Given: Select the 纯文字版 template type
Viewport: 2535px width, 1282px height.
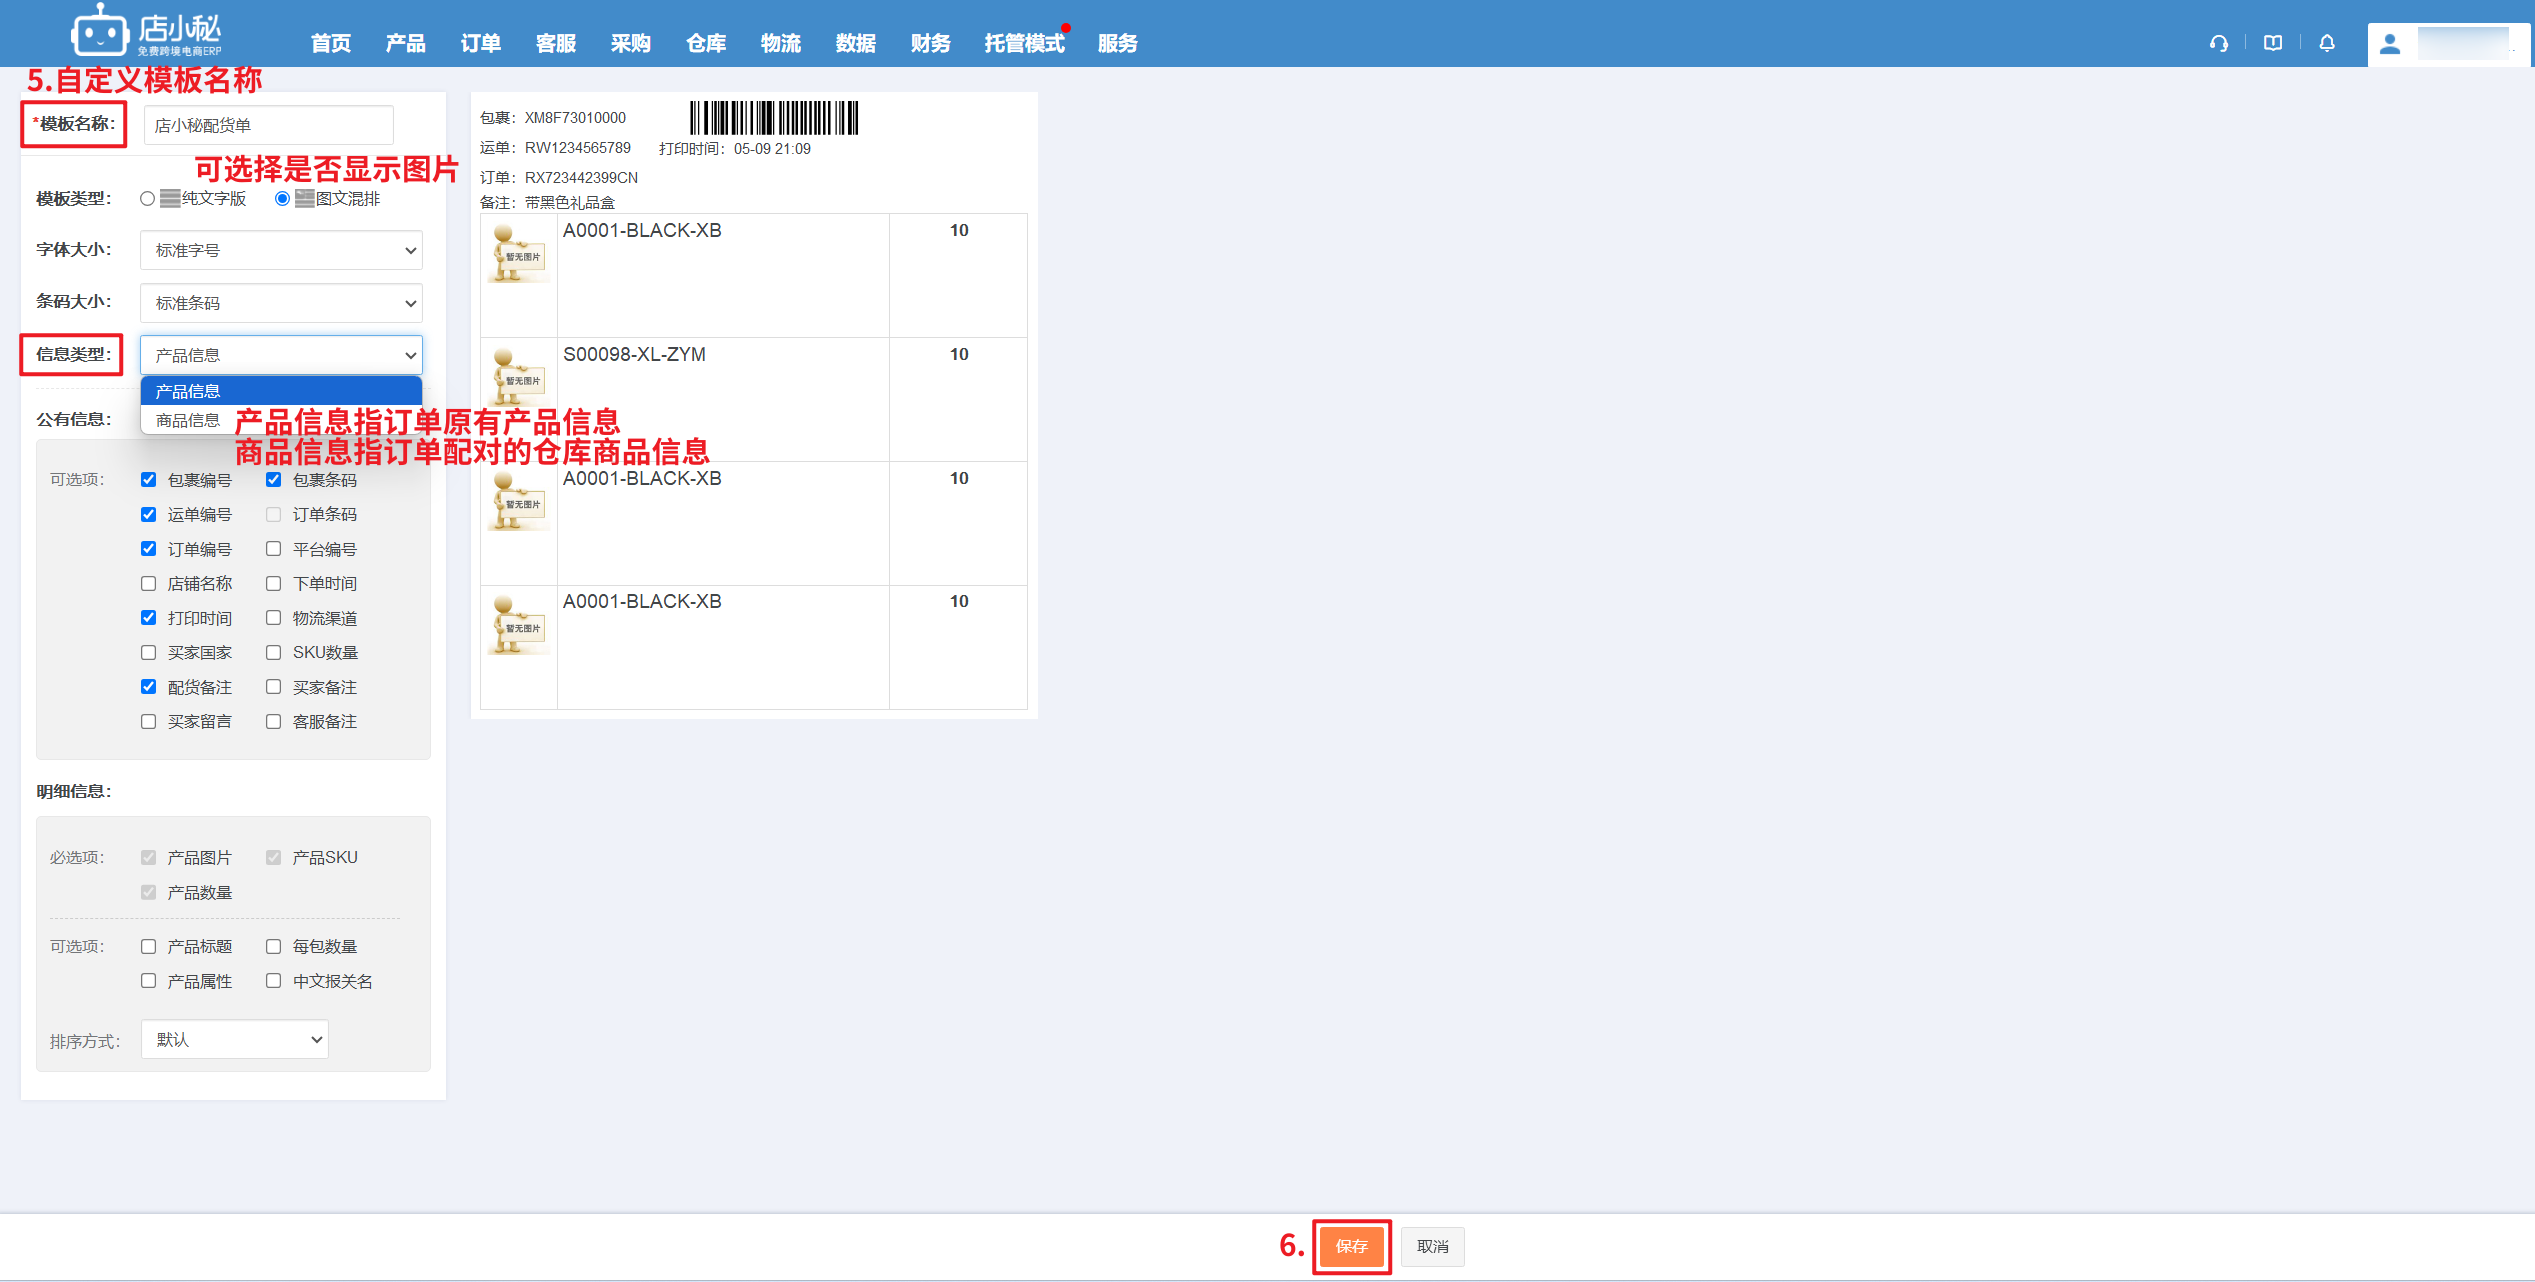Looking at the screenshot, I should click(x=148, y=199).
